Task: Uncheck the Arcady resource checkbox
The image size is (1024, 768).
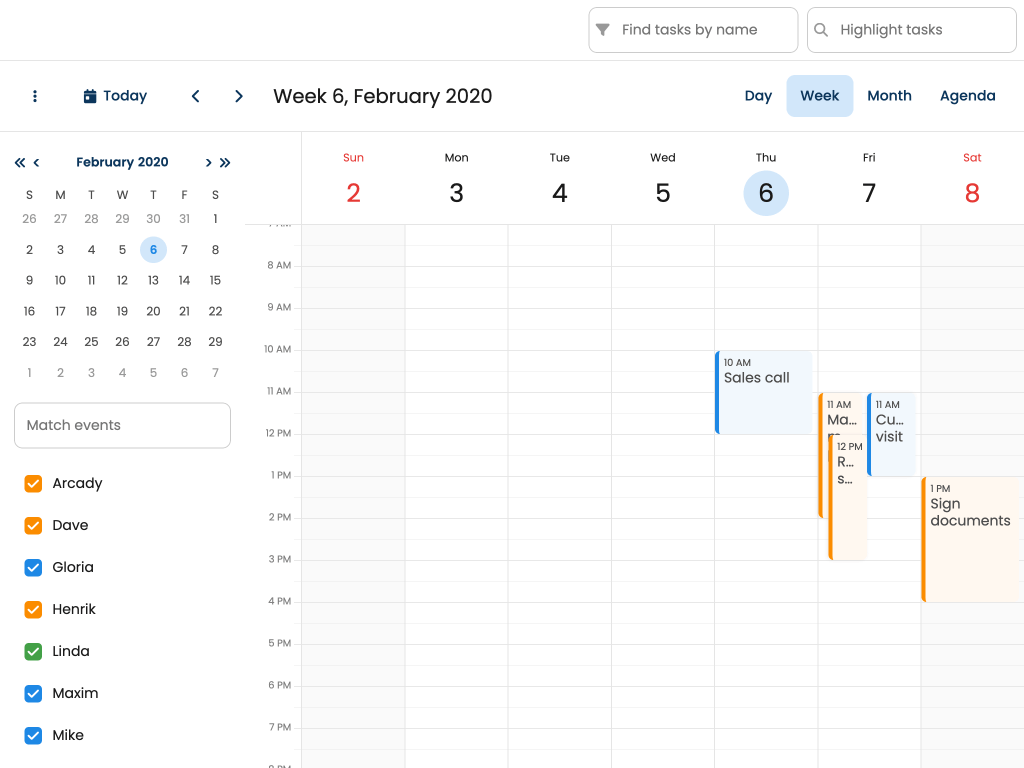Action: point(33,483)
